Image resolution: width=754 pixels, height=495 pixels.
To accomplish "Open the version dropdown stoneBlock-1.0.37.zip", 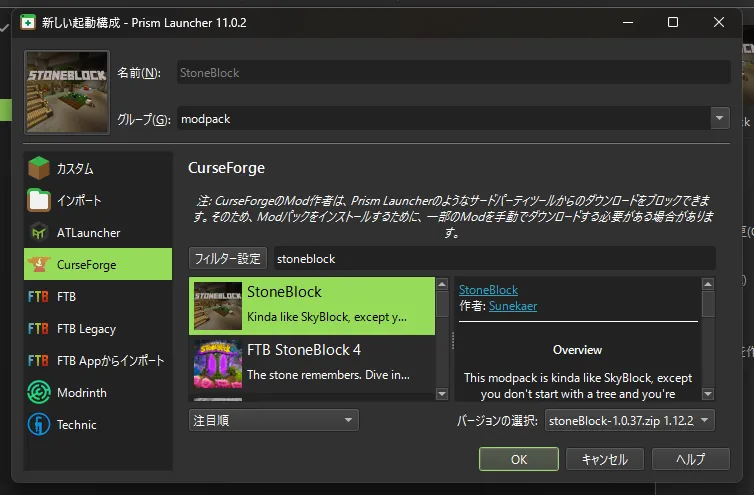I will click(629, 420).
